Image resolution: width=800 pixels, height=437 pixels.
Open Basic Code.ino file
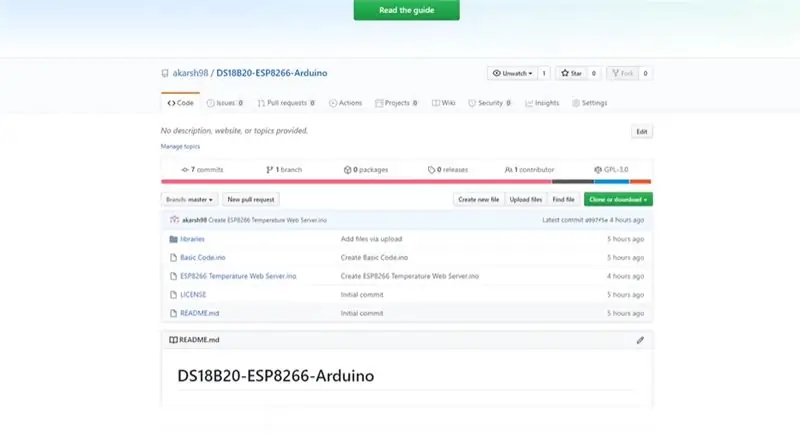point(203,258)
